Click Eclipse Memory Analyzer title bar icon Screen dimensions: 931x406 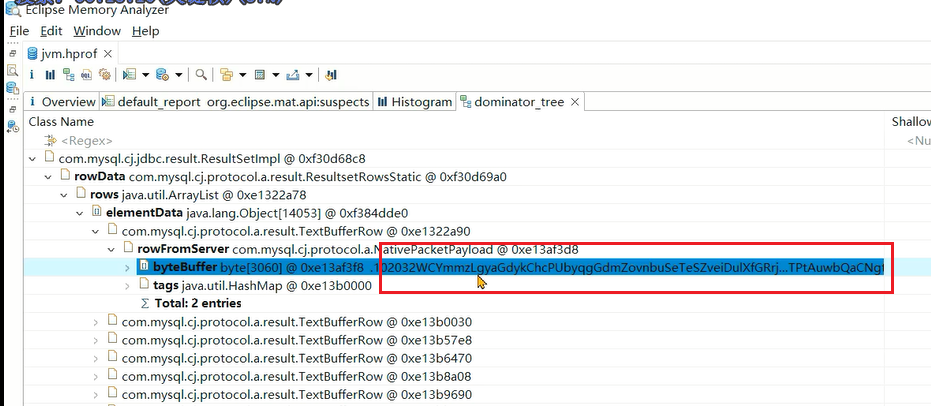click(13, 11)
